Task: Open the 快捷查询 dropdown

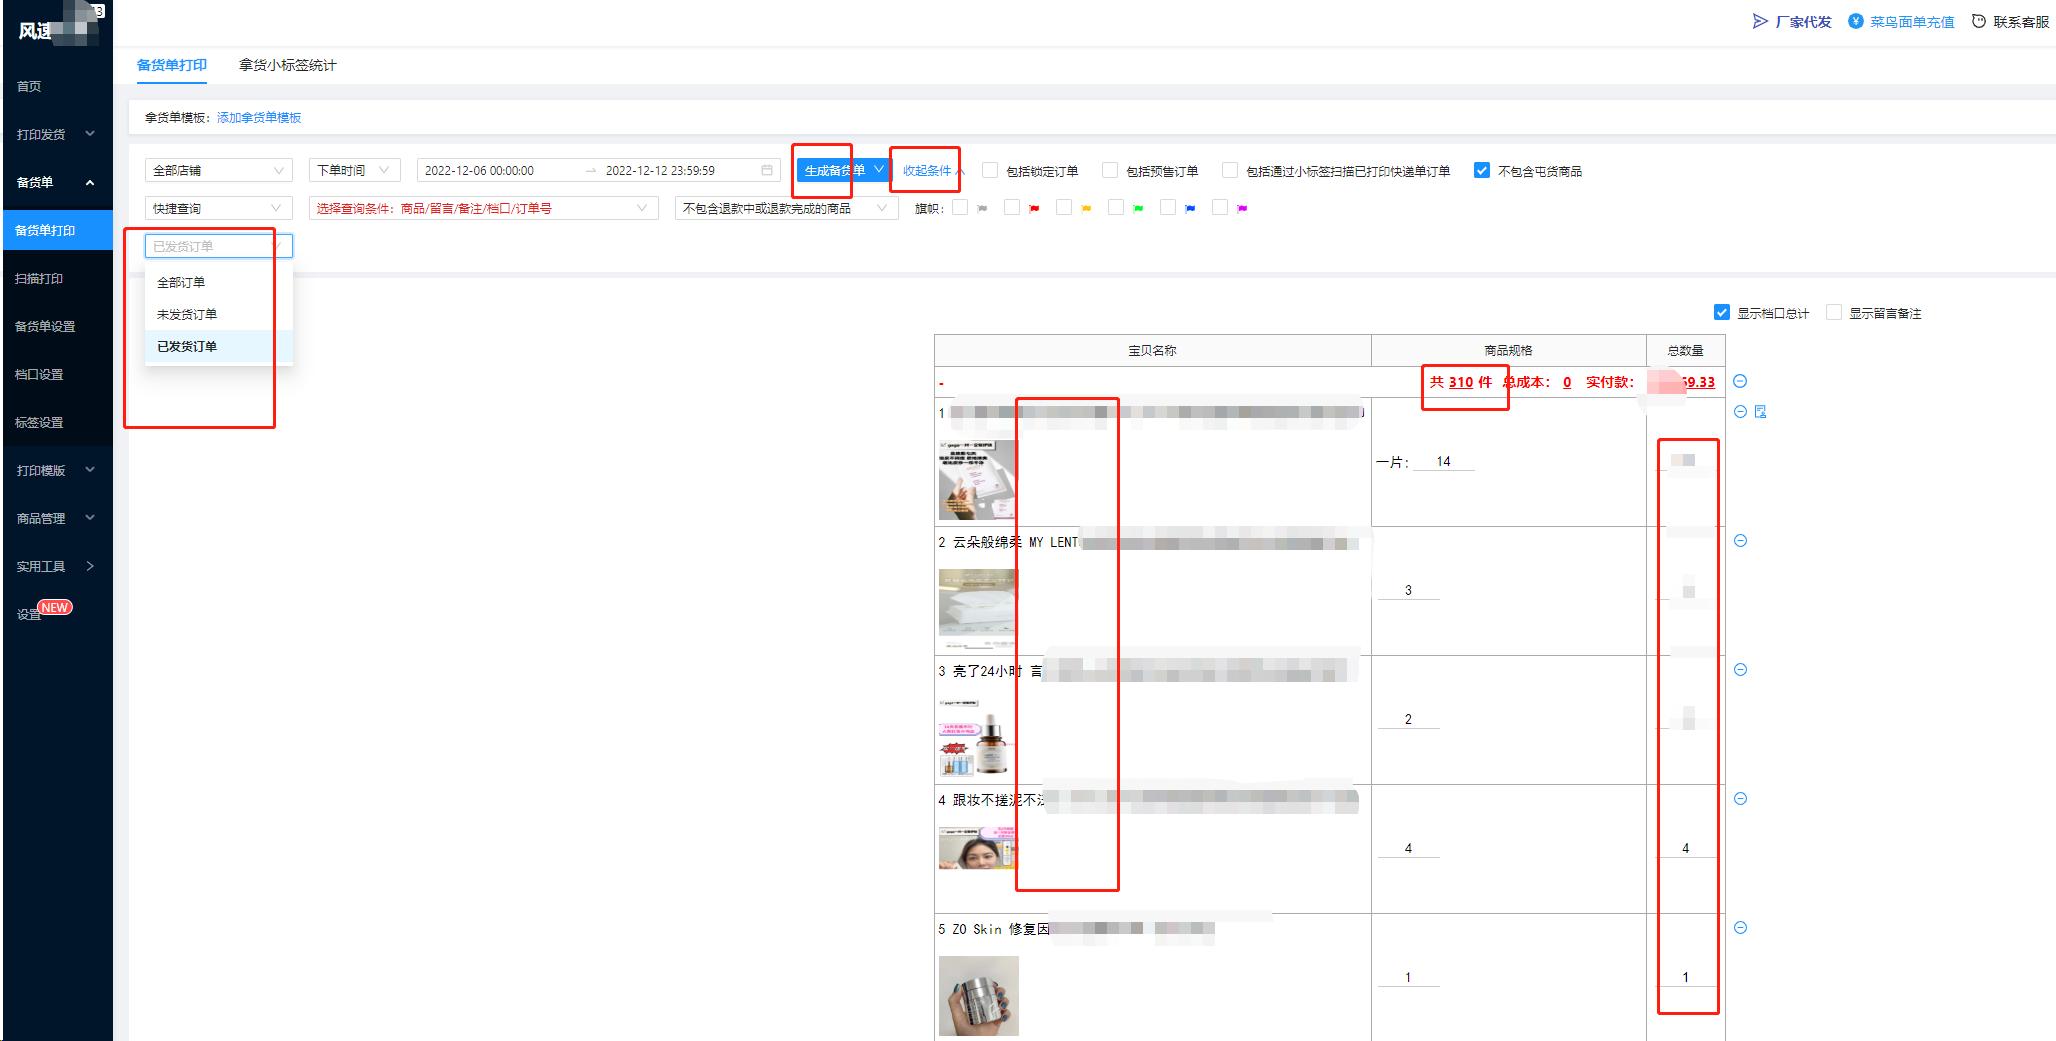Action: coord(219,208)
